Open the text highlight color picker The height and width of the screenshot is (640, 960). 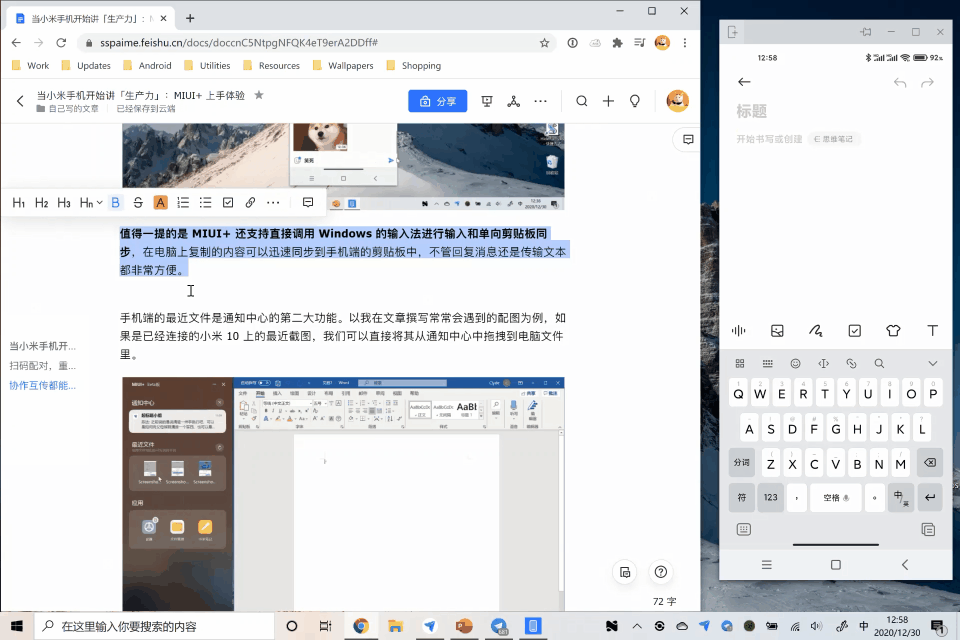click(160, 203)
